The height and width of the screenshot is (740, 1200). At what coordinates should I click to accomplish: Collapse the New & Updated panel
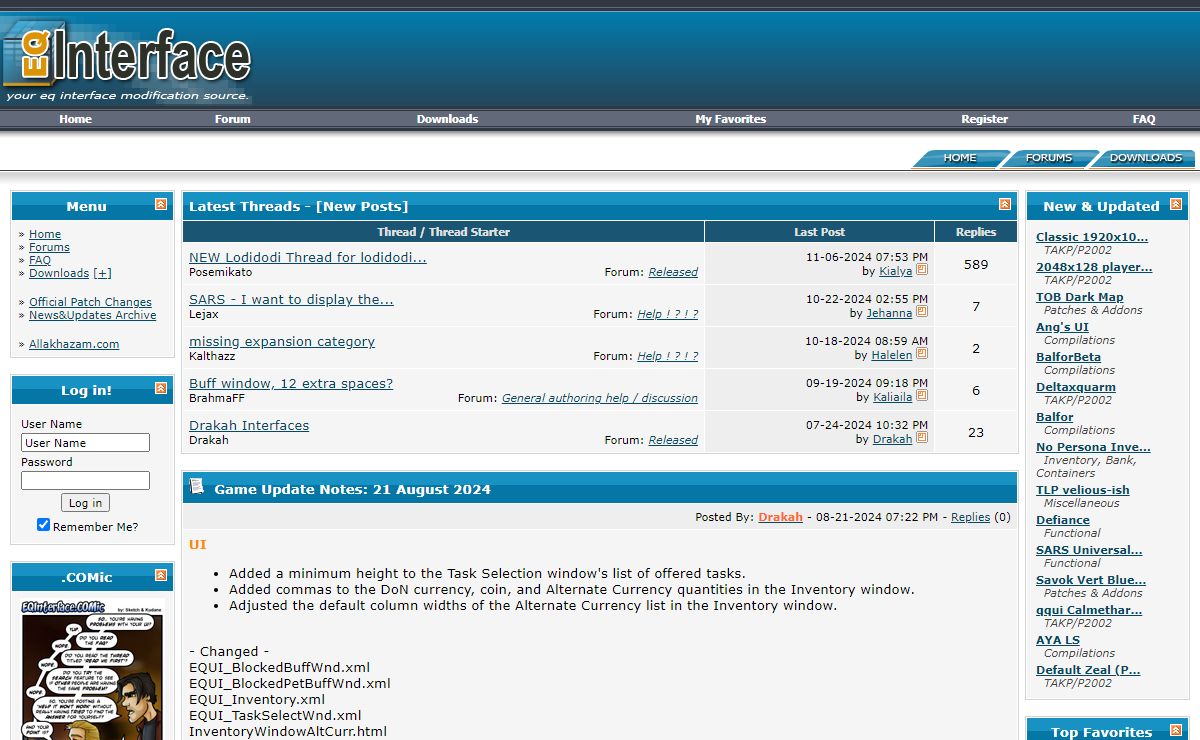tap(1176, 205)
